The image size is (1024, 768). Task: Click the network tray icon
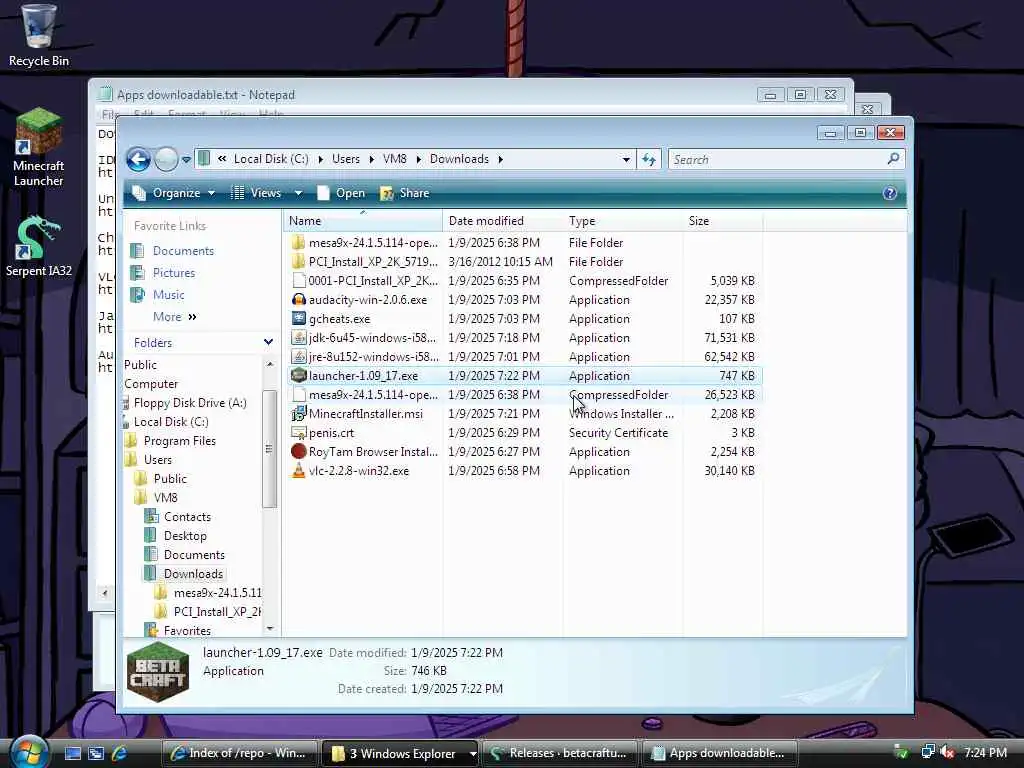point(927,752)
